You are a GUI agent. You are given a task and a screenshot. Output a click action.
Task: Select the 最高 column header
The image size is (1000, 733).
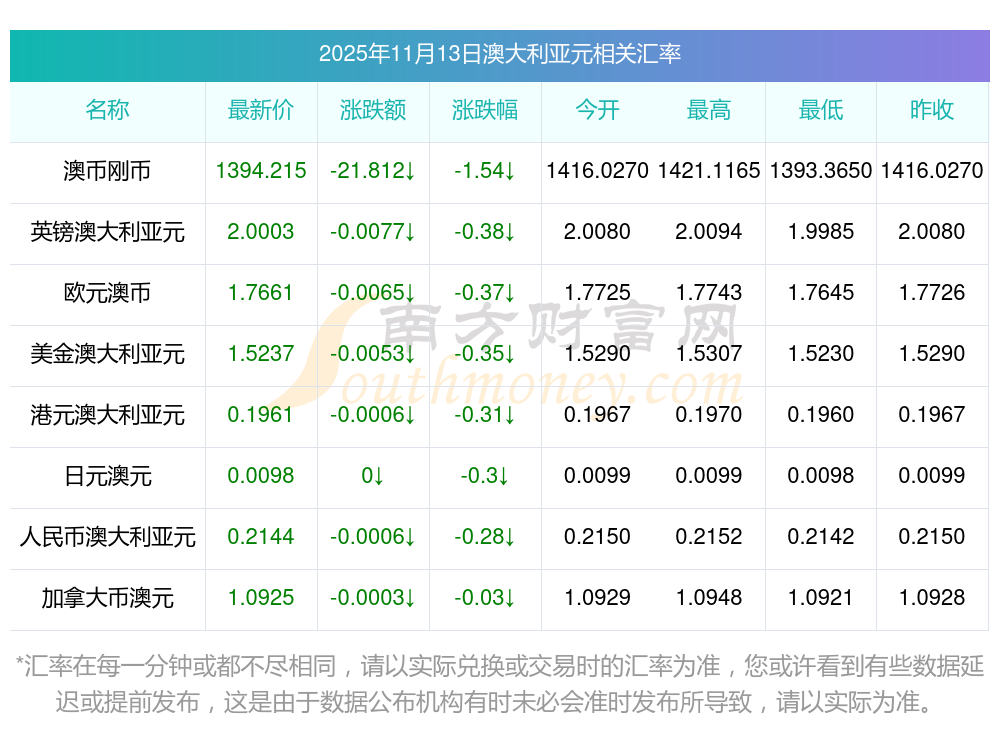[709, 110]
